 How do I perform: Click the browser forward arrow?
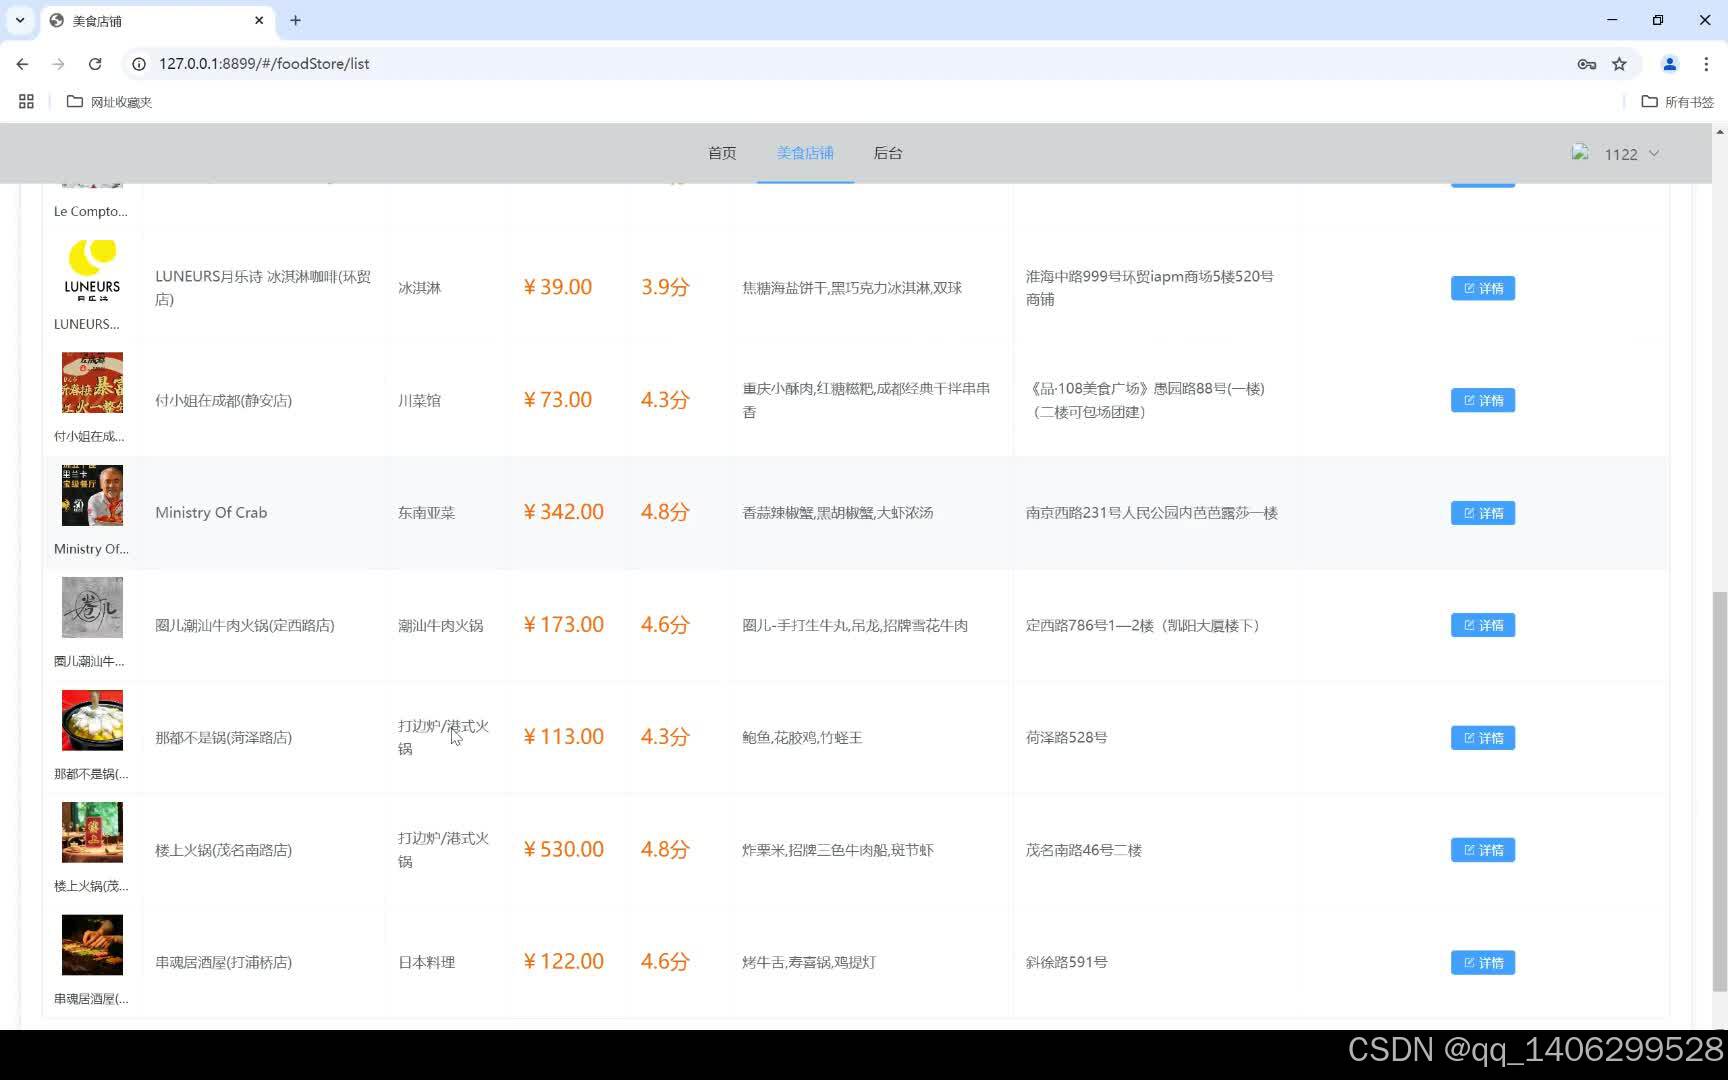point(58,64)
